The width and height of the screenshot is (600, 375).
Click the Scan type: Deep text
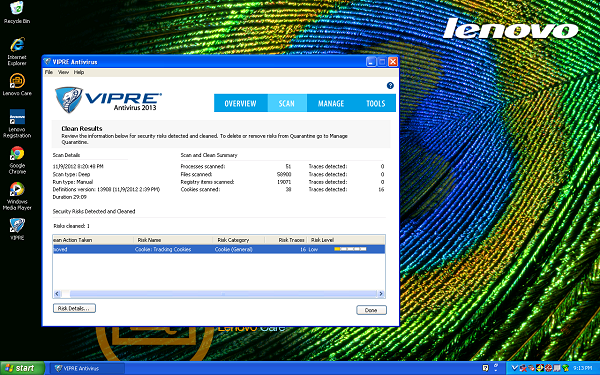pos(72,174)
